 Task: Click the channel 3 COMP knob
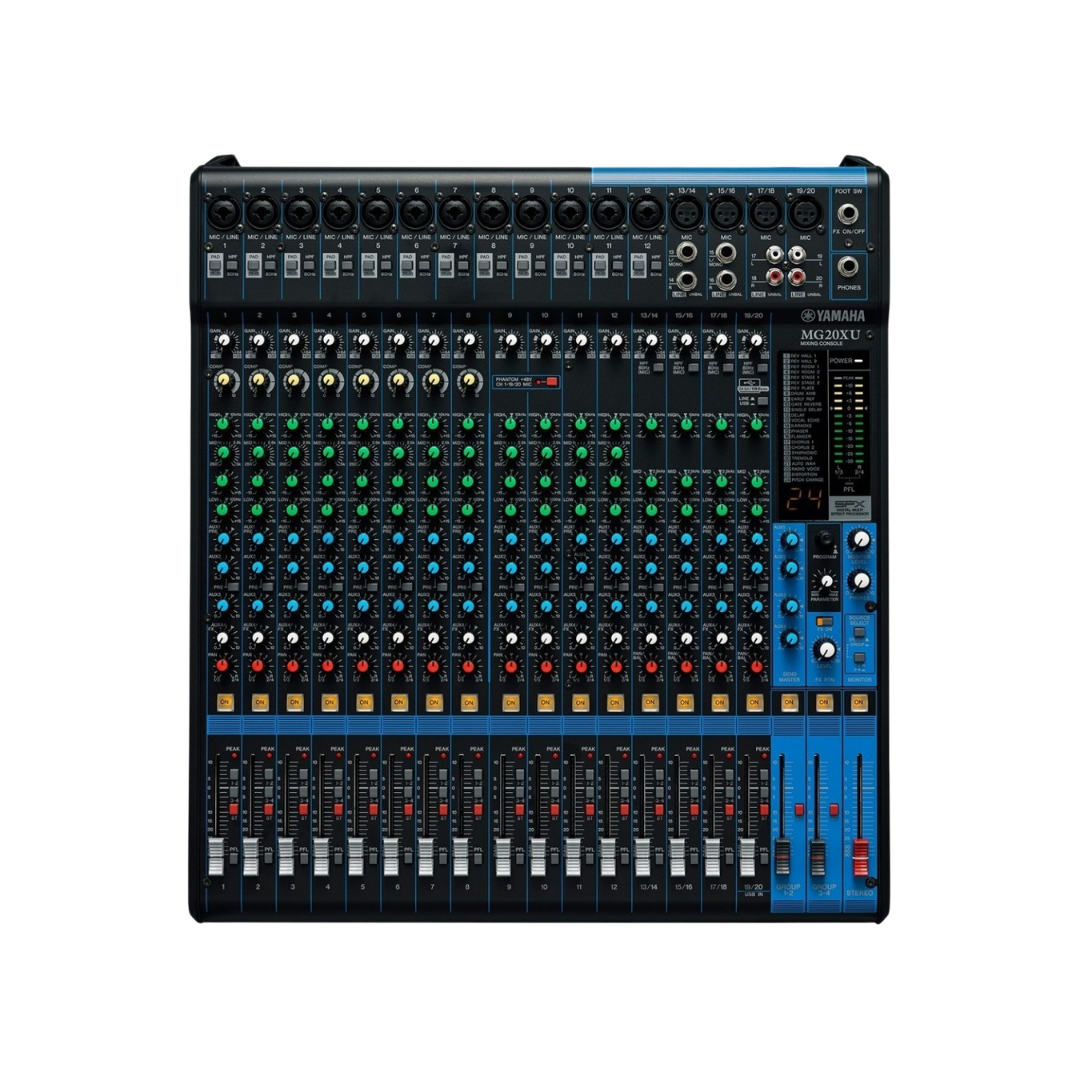click(294, 380)
